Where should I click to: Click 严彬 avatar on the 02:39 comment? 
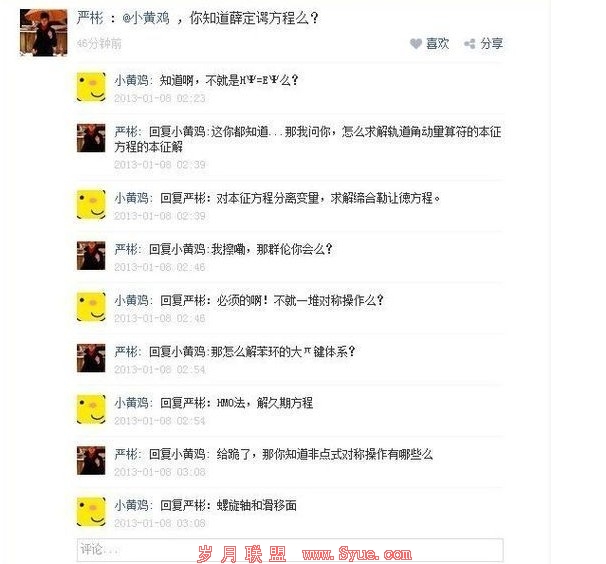click(x=91, y=138)
